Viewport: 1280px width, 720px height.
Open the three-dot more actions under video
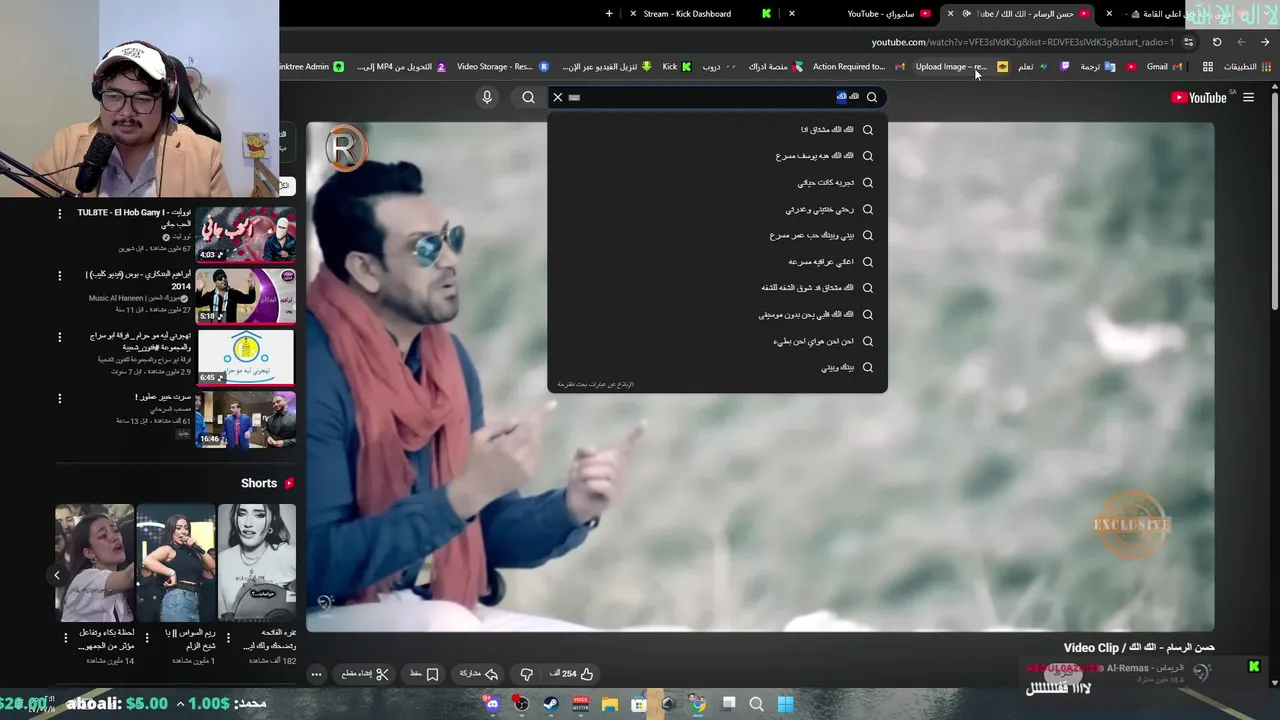point(316,674)
